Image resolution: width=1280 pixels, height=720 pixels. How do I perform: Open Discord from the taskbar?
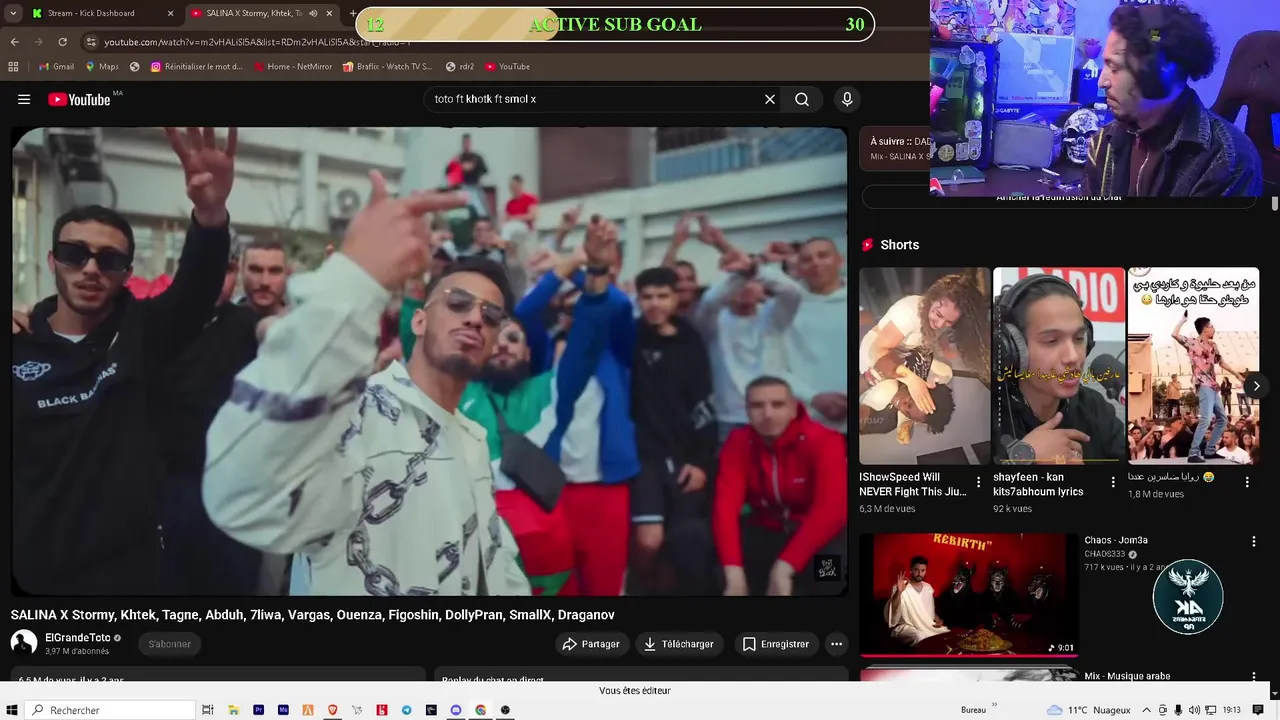pyautogui.click(x=456, y=710)
